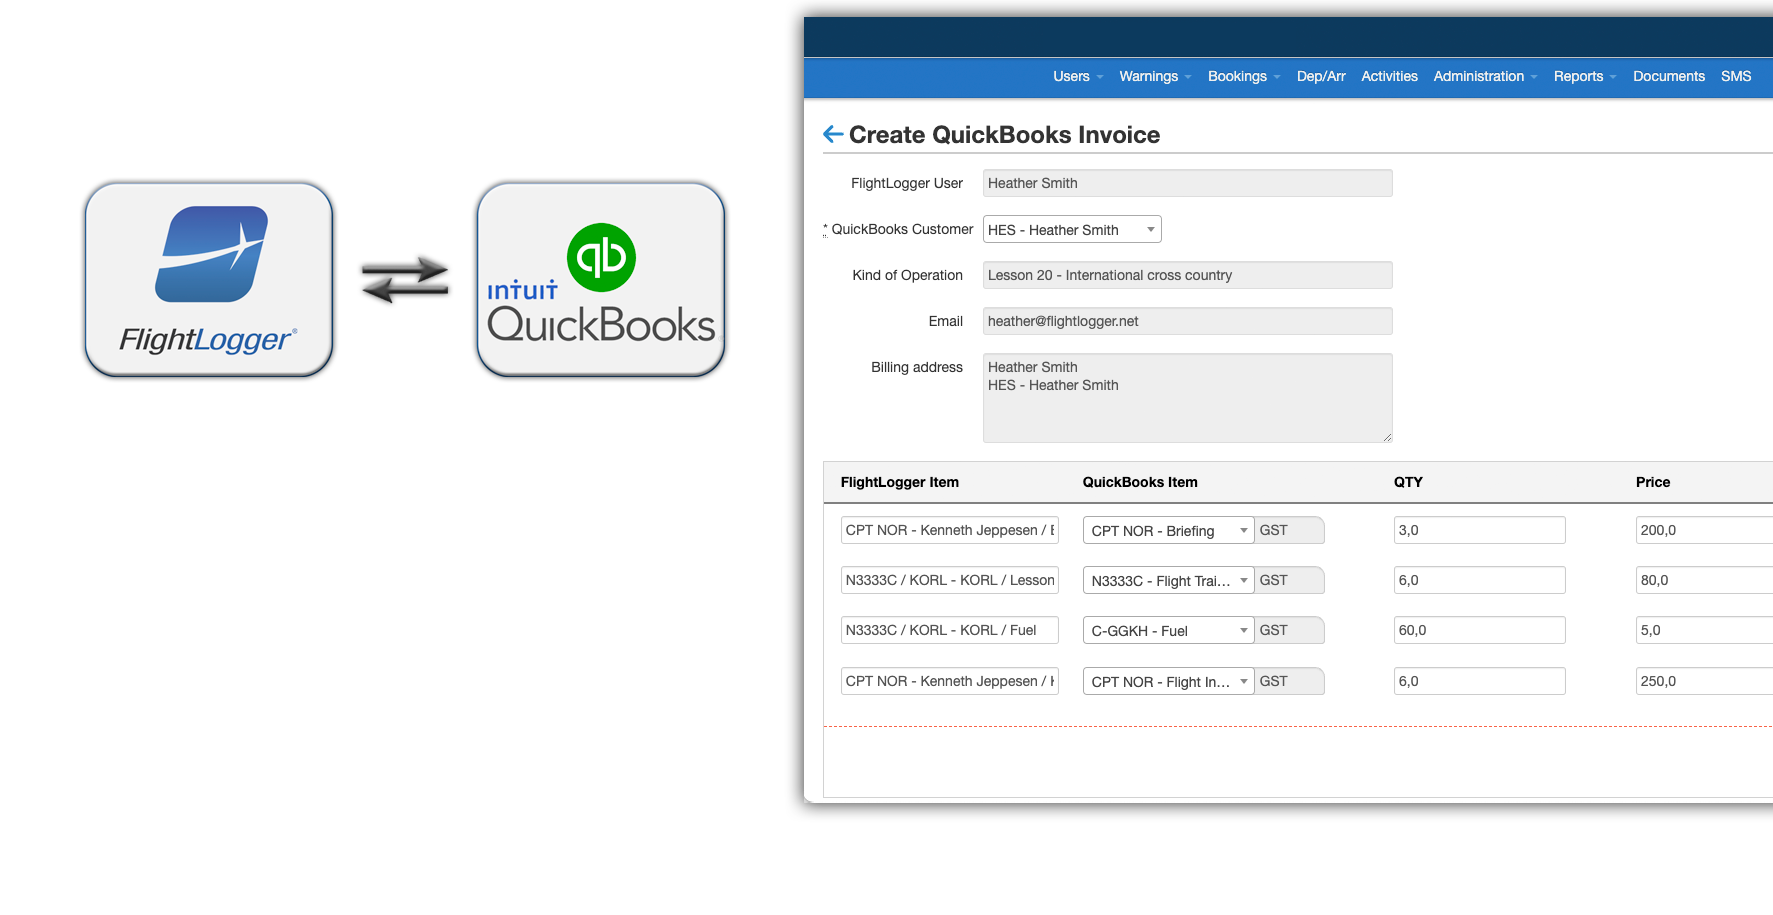The width and height of the screenshot is (1773, 915).
Task: Click the FlightLogger logo tile
Action: (x=209, y=279)
